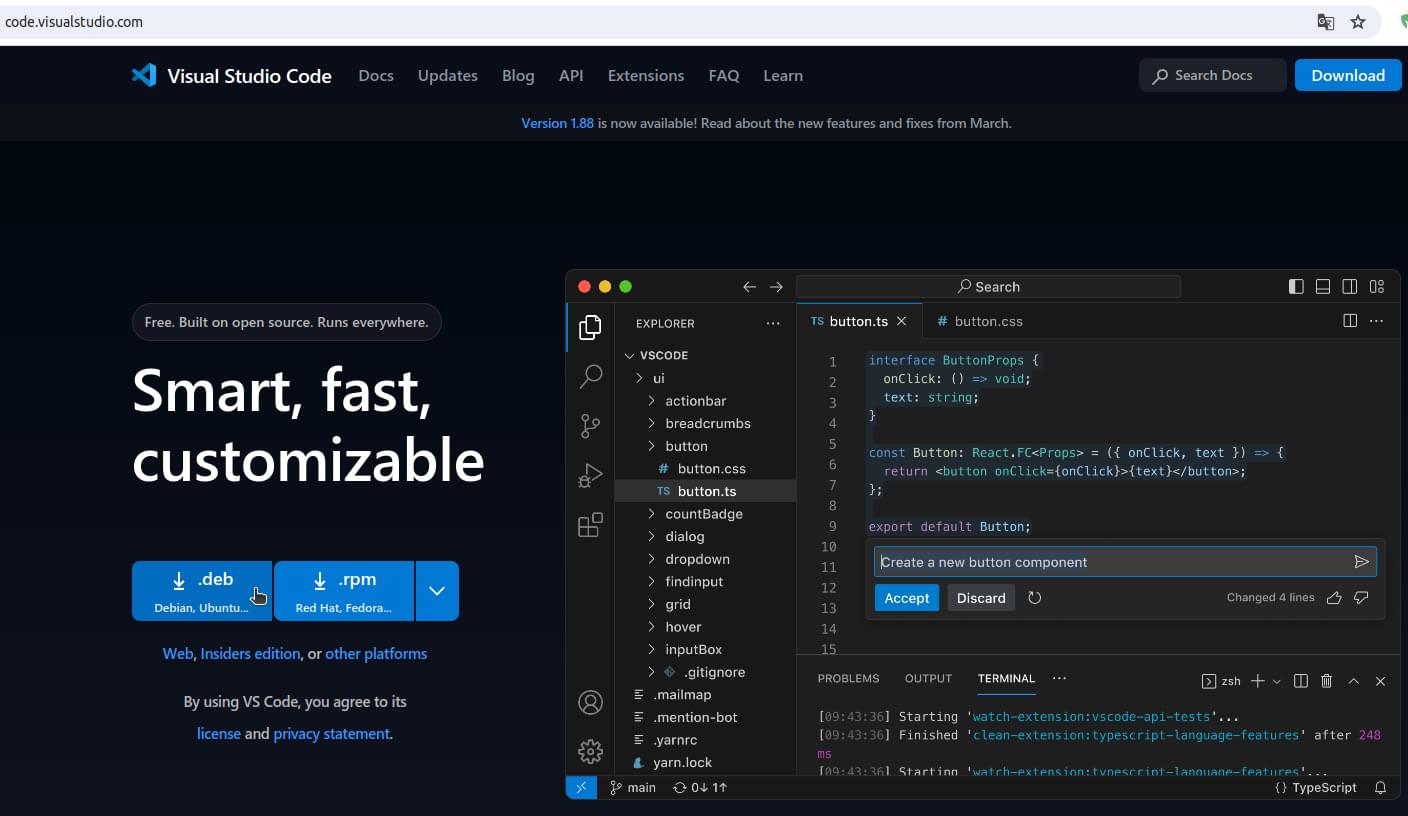Toggle the primary sidebar layout icon
The image size is (1408, 816).
(1296, 286)
